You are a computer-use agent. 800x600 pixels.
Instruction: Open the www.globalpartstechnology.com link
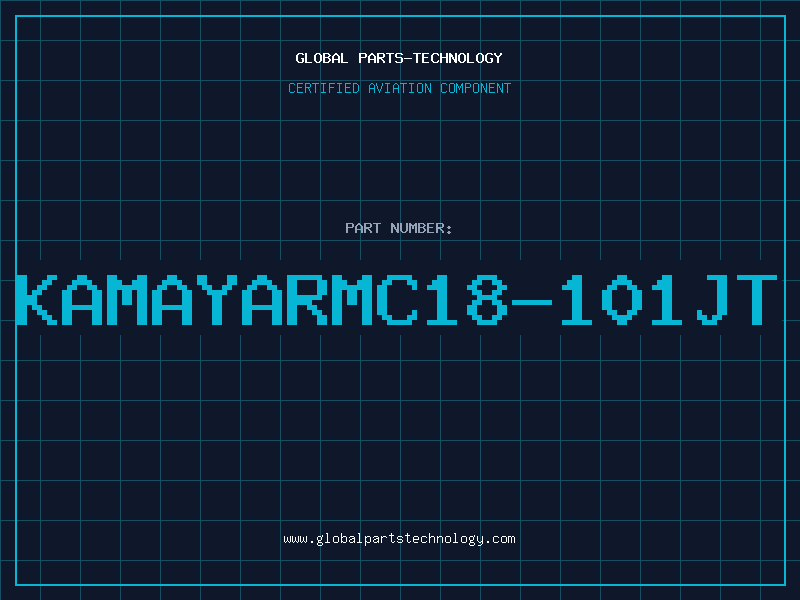point(399,539)
